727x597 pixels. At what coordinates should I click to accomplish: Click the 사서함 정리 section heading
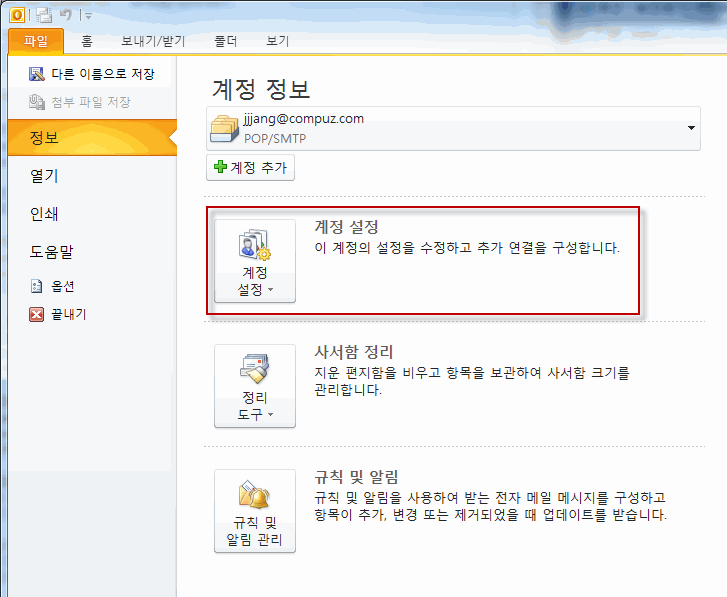pos(354,352)
